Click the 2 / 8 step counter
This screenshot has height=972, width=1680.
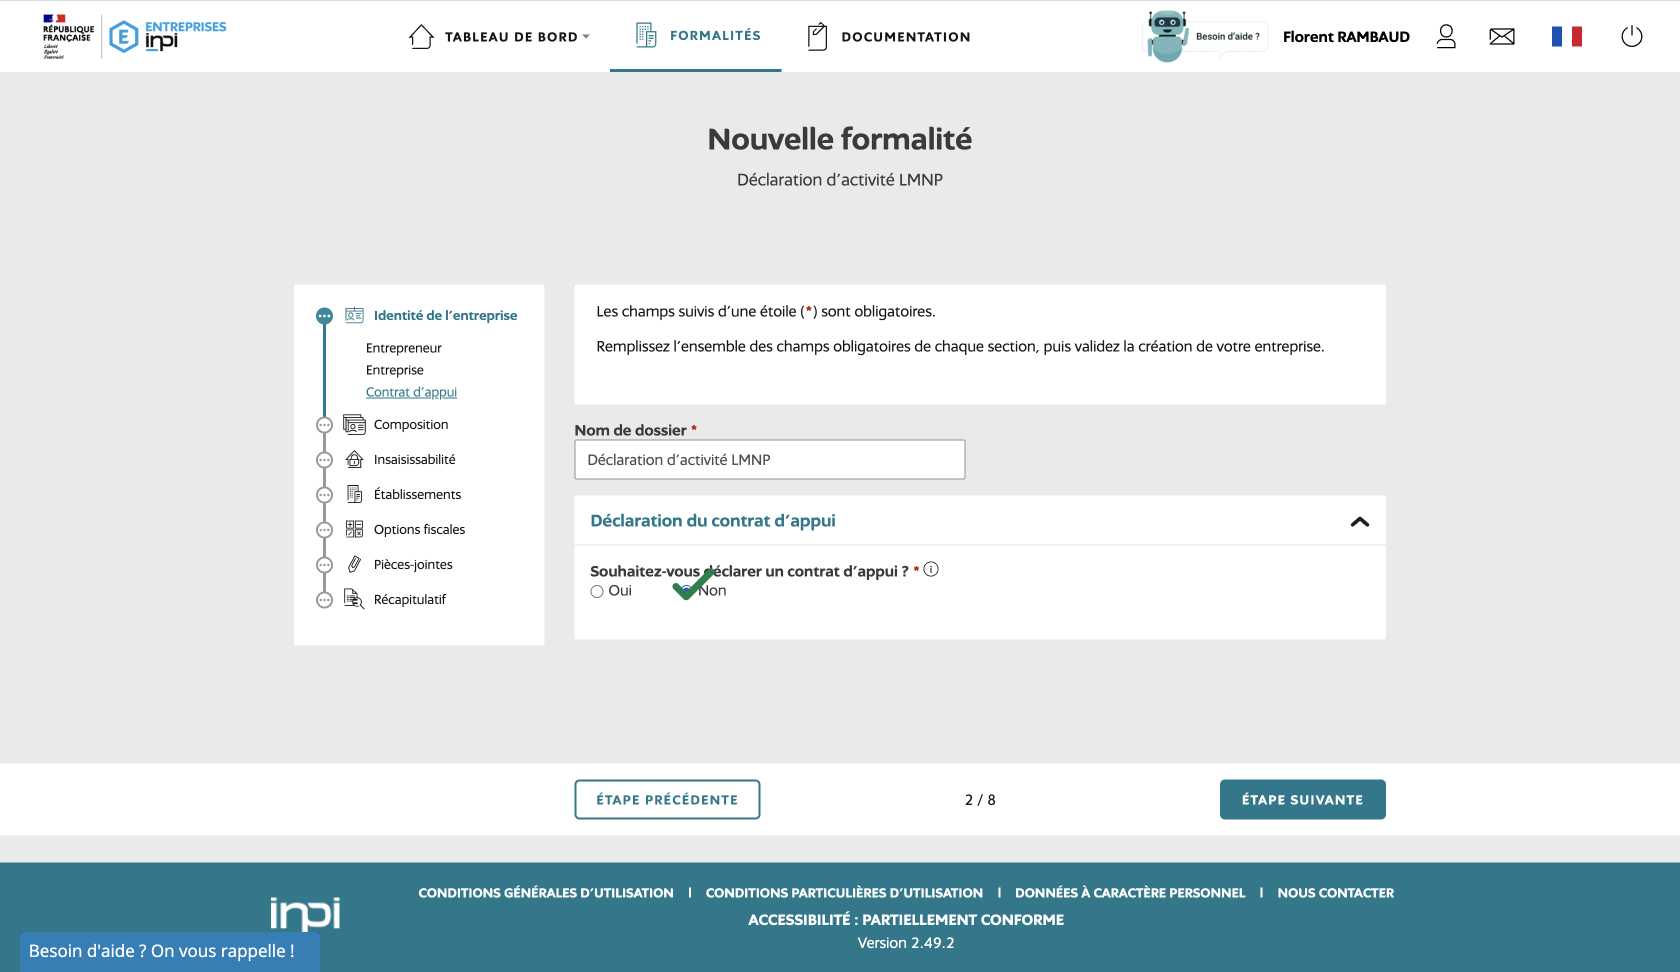click(x=980, y=800)
